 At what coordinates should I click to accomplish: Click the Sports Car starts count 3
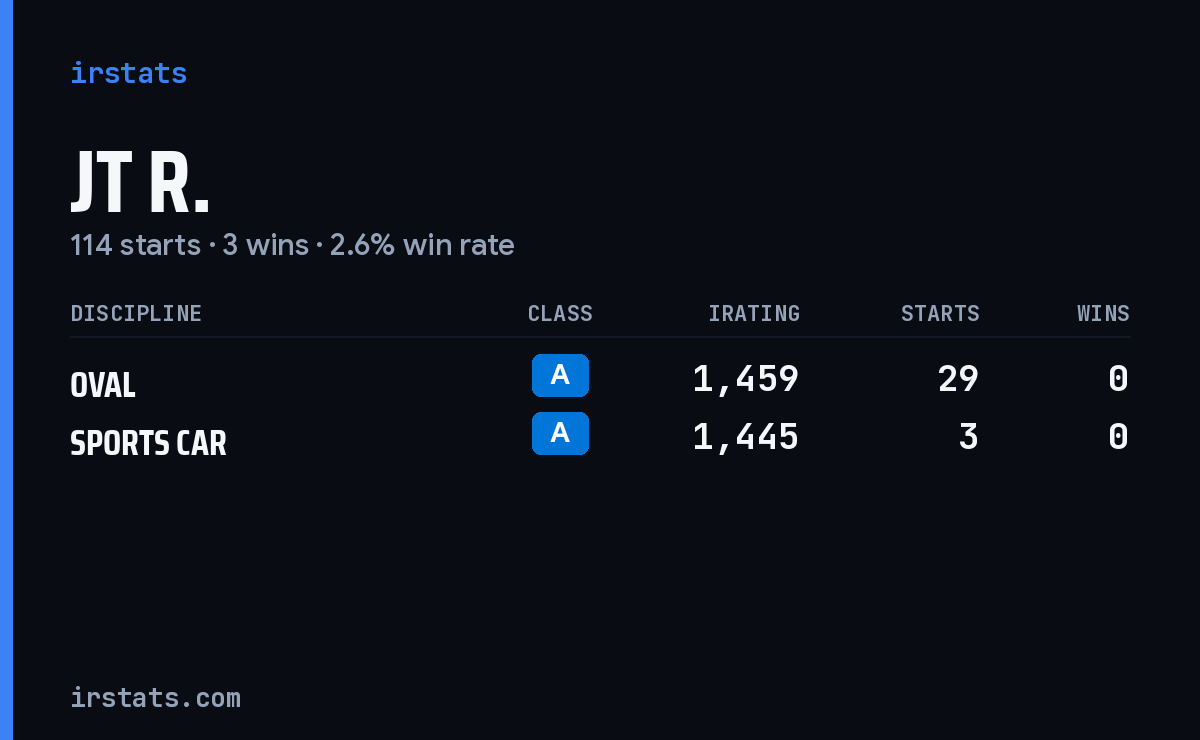pos(968,437)
